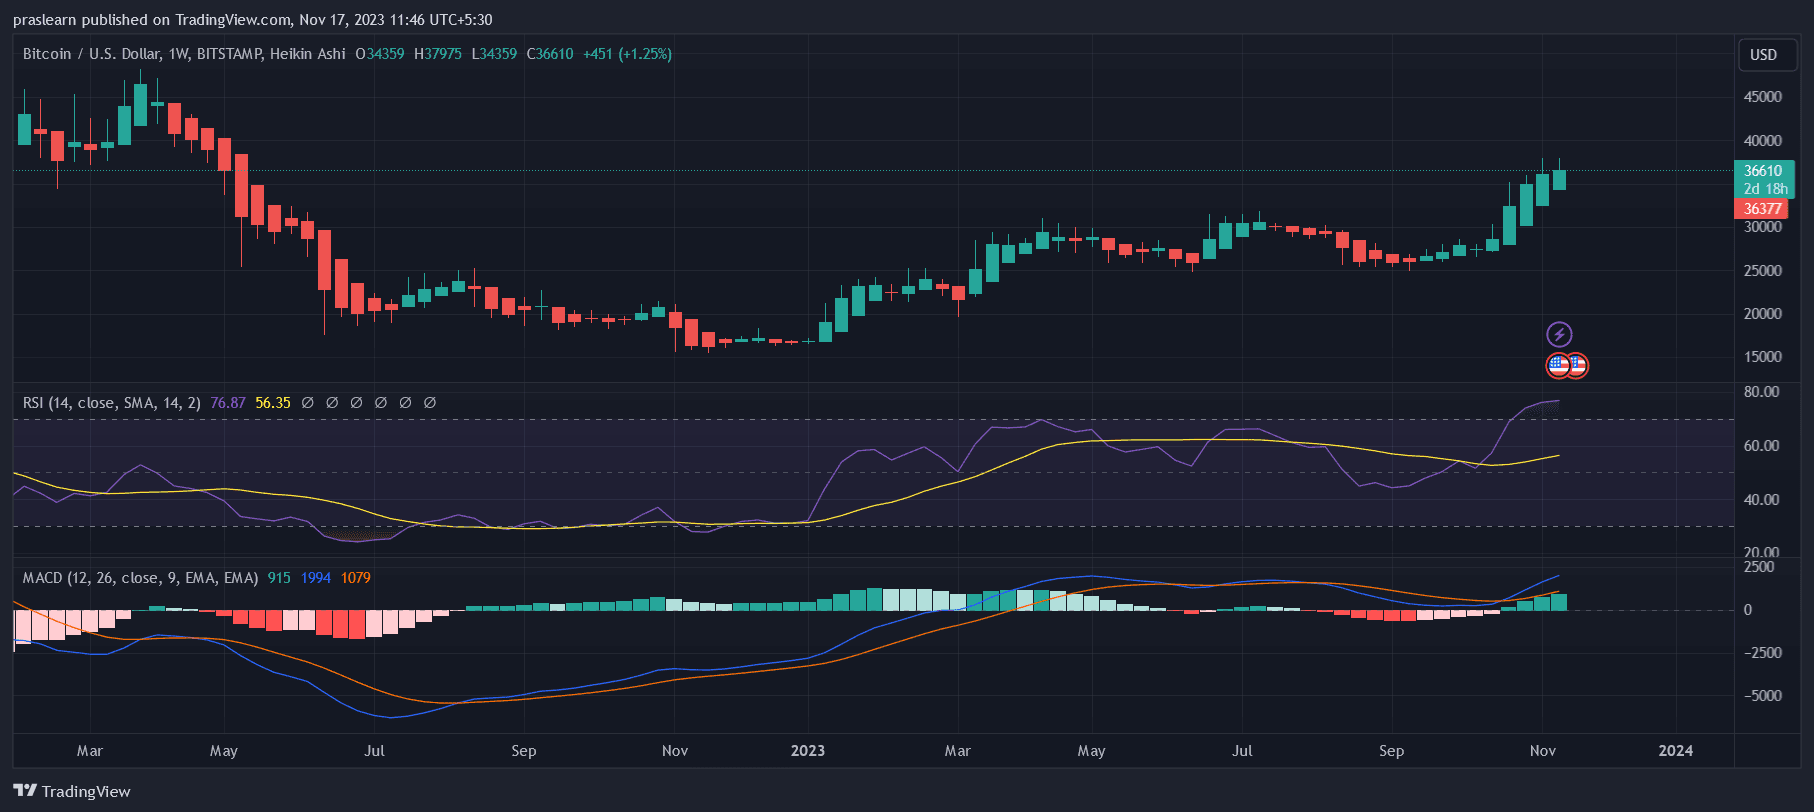The height and width of the screenshot is (812, 1814).
Task: Click the purple RSI value 76.87
Action: click(228, 403)
